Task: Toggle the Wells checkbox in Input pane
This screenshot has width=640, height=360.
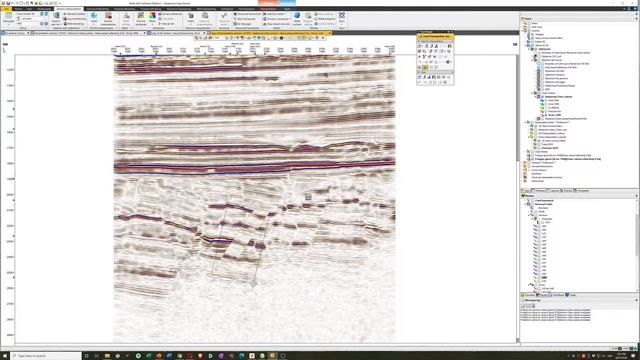Action: [x=529, y=23]
